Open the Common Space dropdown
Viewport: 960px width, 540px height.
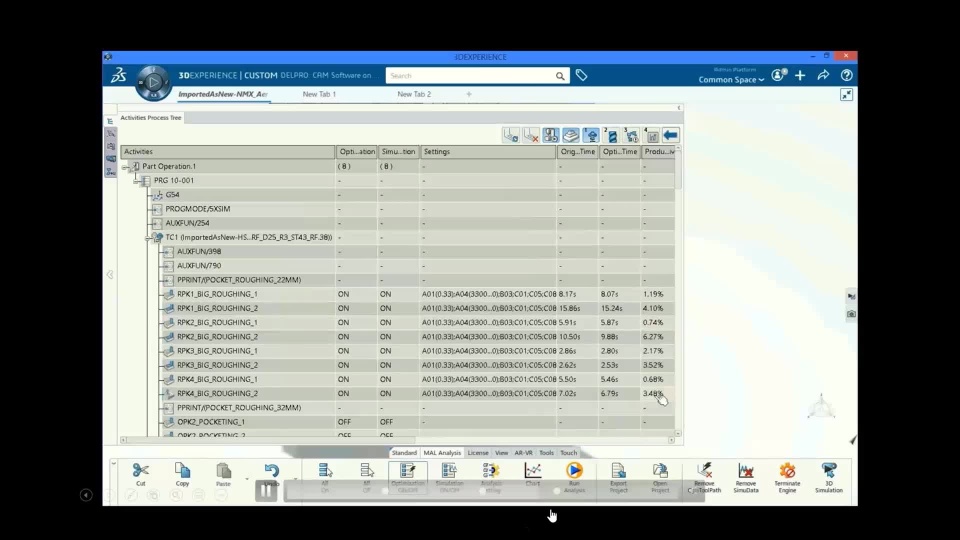(x=732, y=80)
